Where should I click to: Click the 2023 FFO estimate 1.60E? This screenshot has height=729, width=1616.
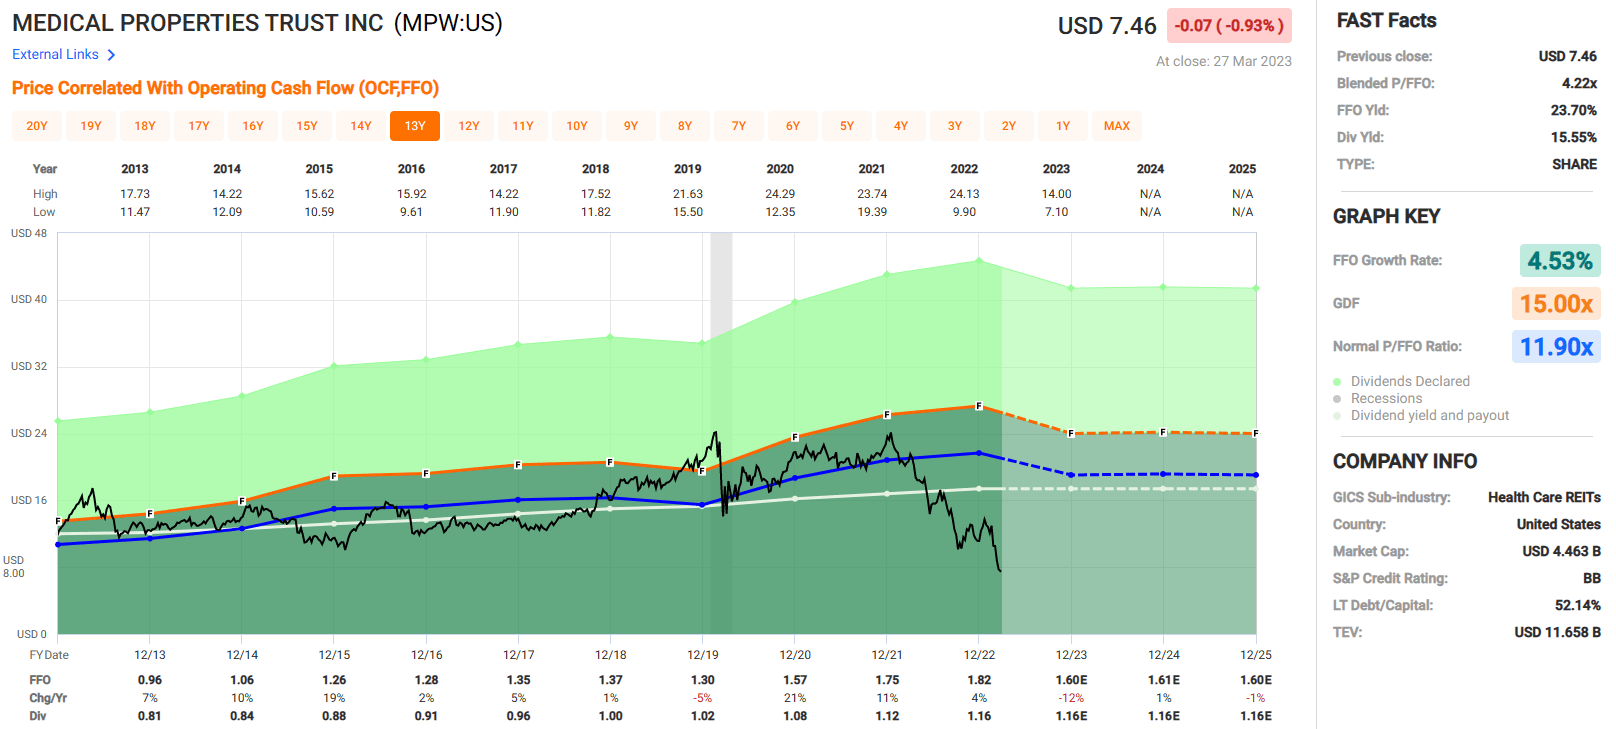tap(1071, 680)
